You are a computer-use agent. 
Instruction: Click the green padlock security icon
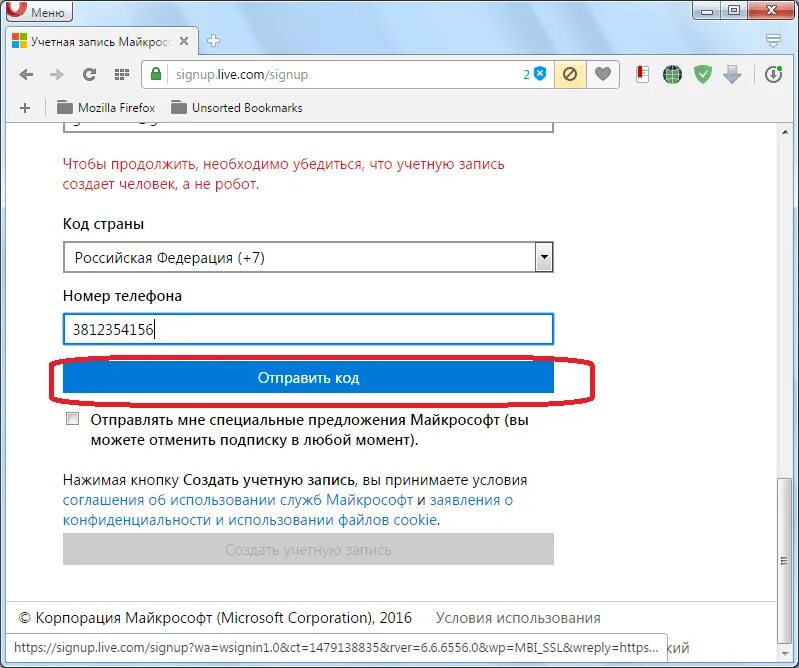tap(156, 74)
